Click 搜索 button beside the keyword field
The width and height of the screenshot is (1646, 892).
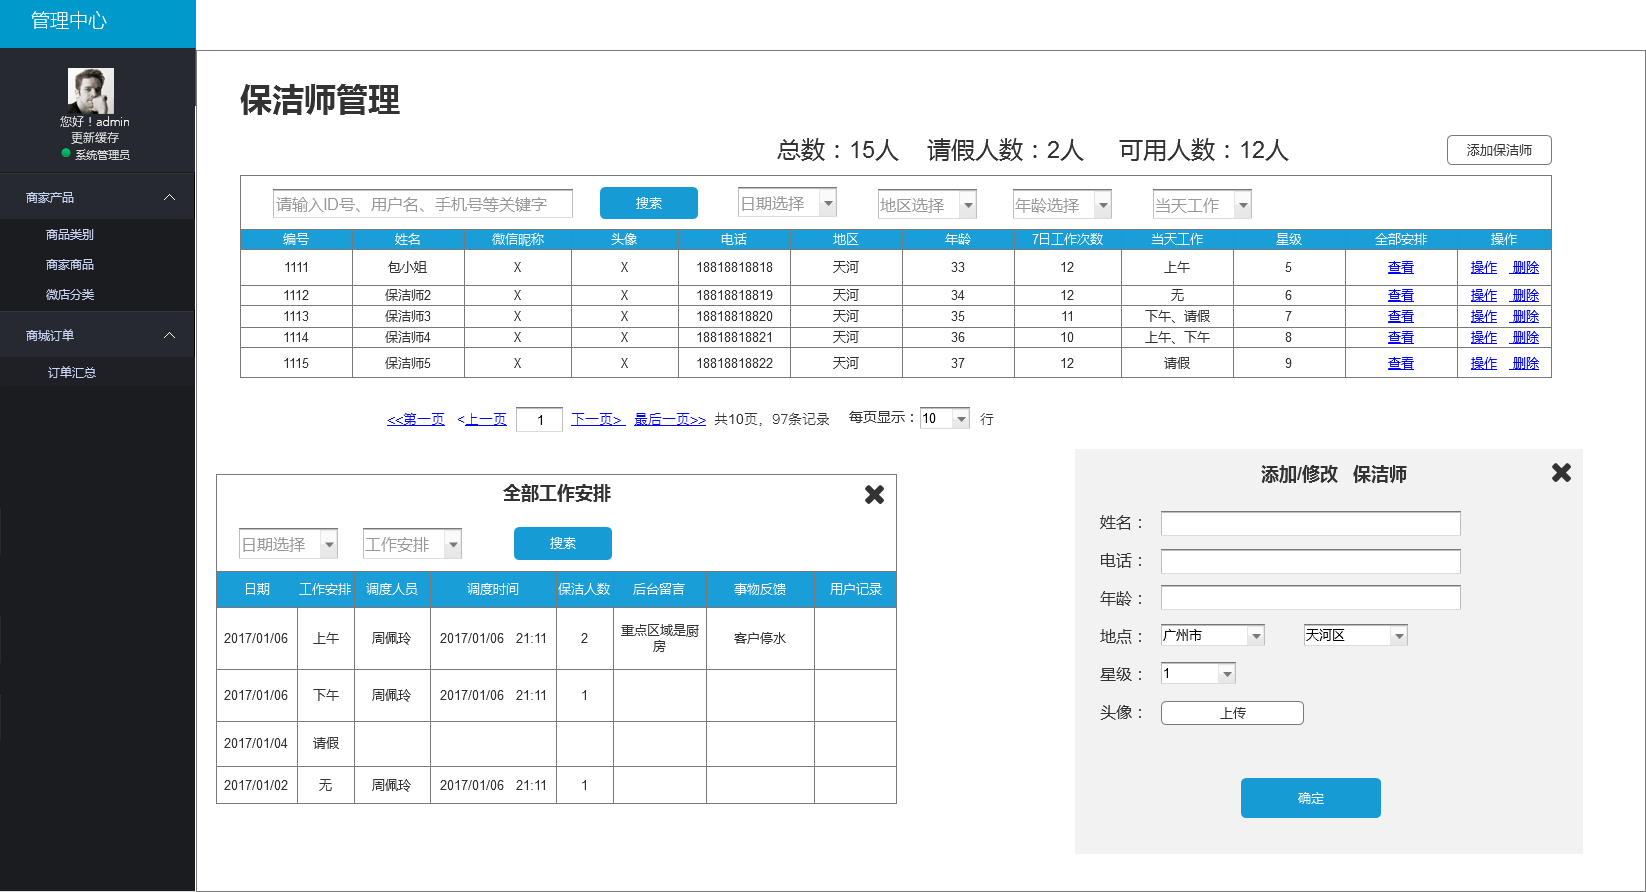(648, 203)
